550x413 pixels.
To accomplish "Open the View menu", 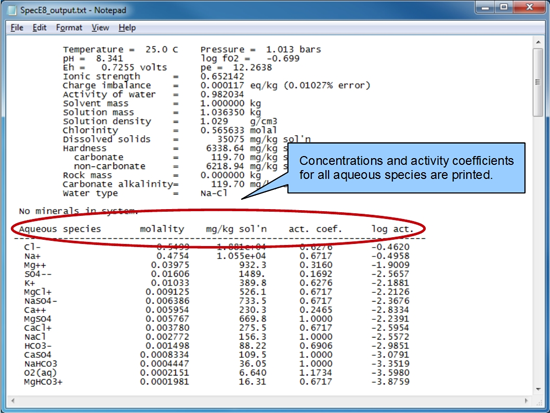I will pyautogui.click(x=100, y=28).
